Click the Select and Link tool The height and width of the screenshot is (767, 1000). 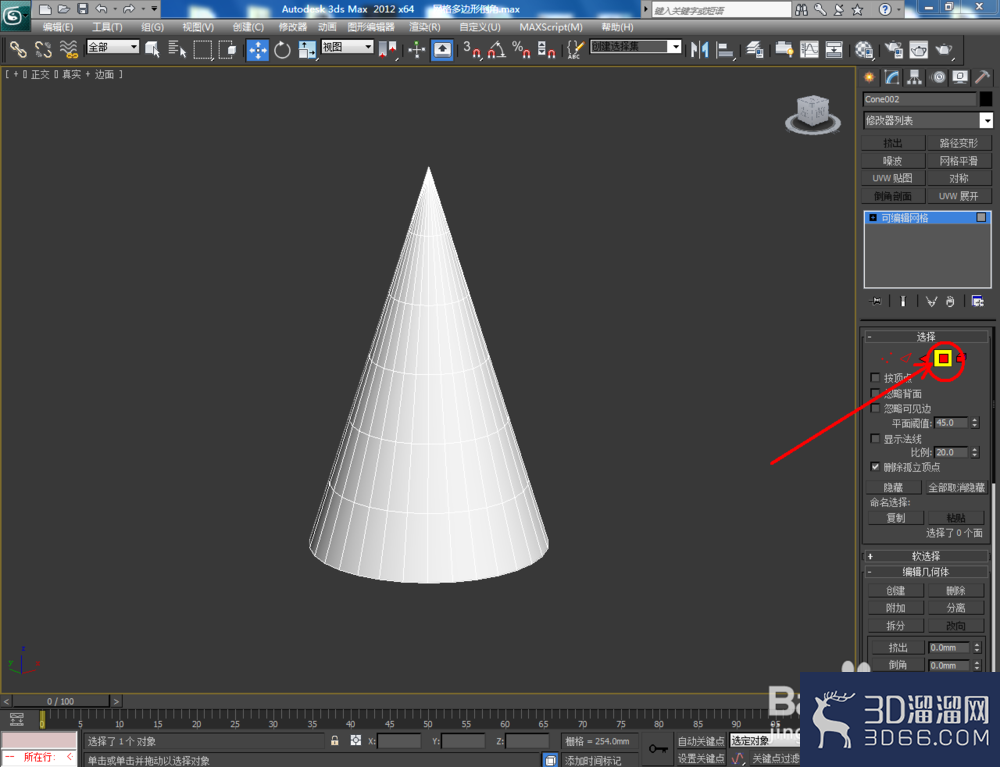(x=18, y=49)
